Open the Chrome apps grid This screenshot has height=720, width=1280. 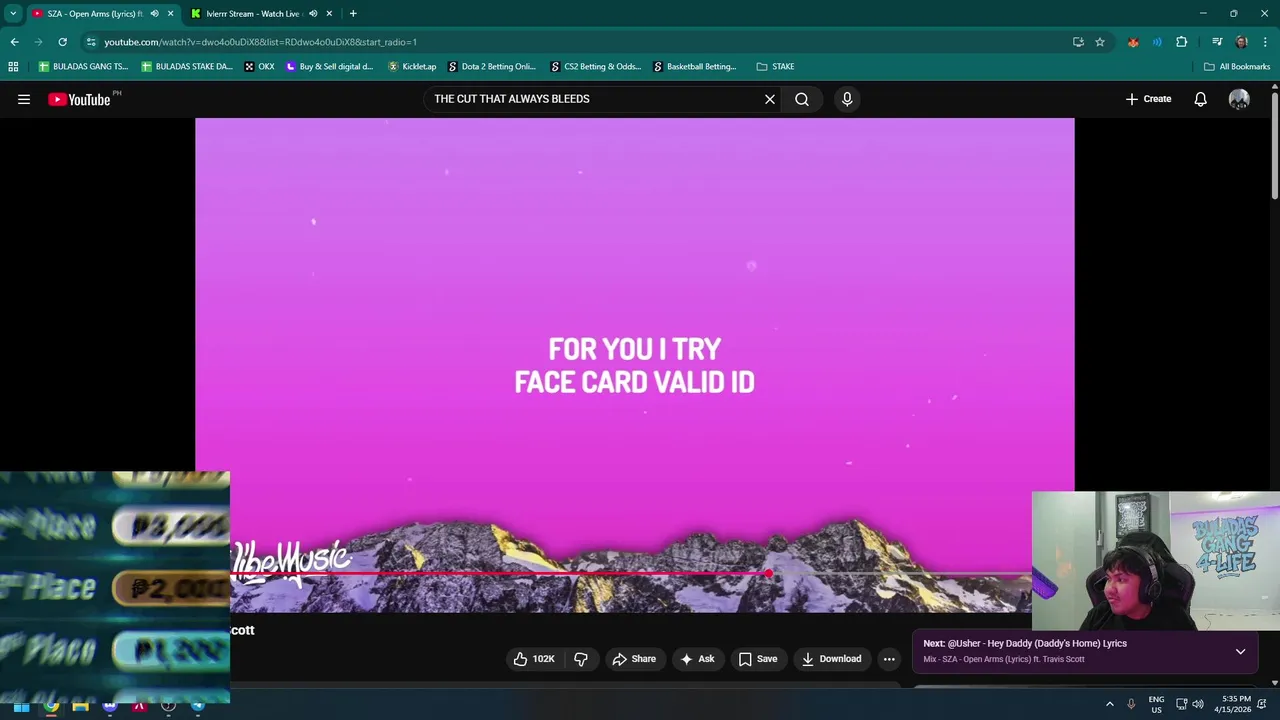click(x=13, y=67)
